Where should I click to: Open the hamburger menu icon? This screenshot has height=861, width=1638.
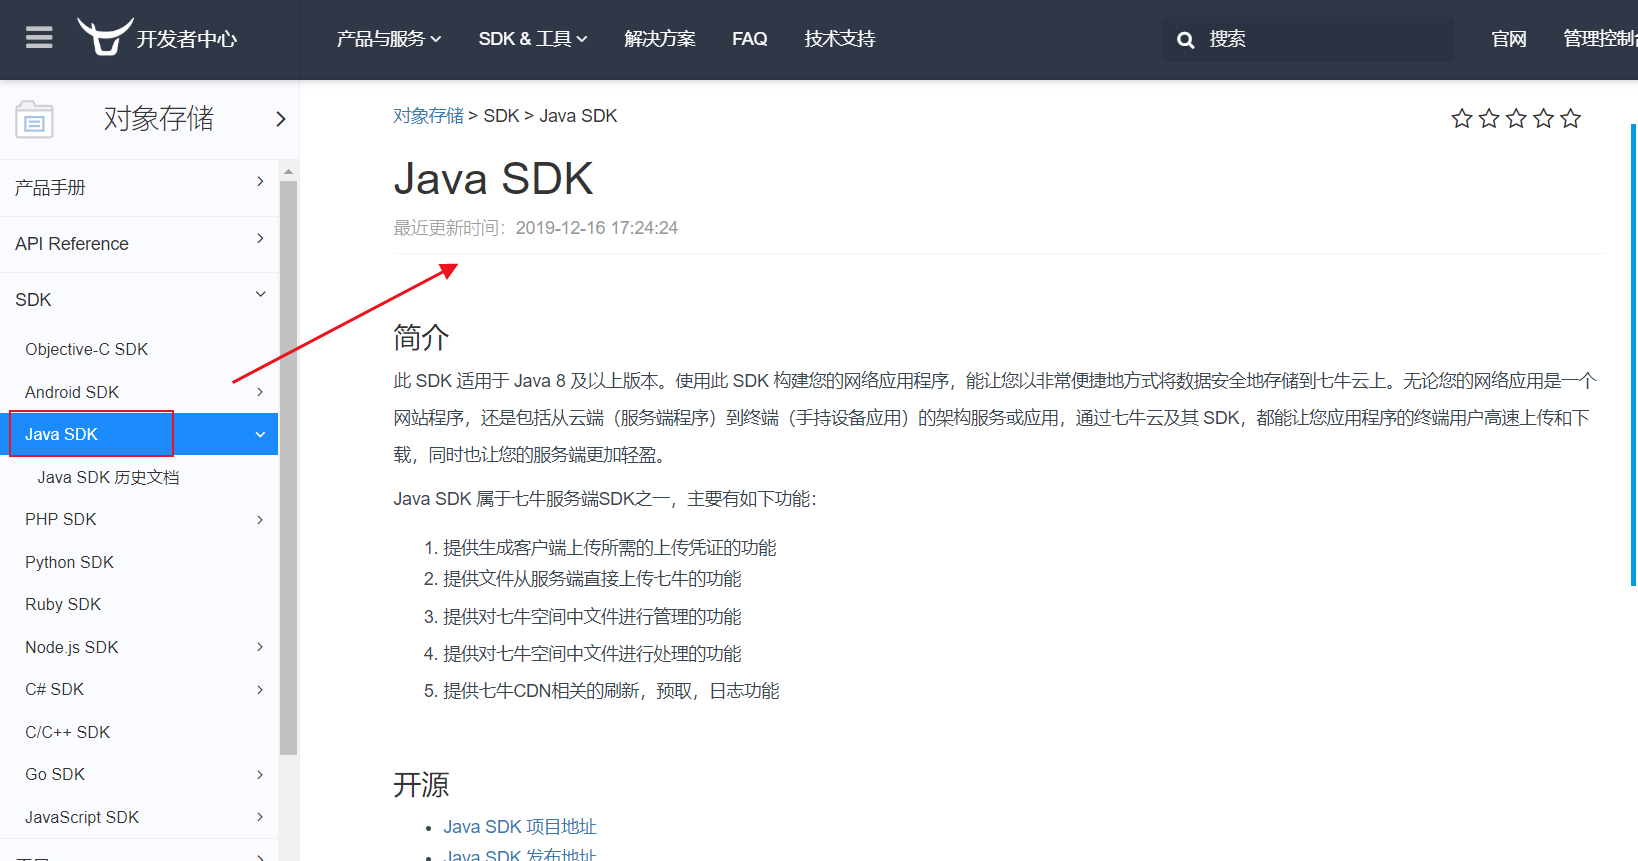39,38
